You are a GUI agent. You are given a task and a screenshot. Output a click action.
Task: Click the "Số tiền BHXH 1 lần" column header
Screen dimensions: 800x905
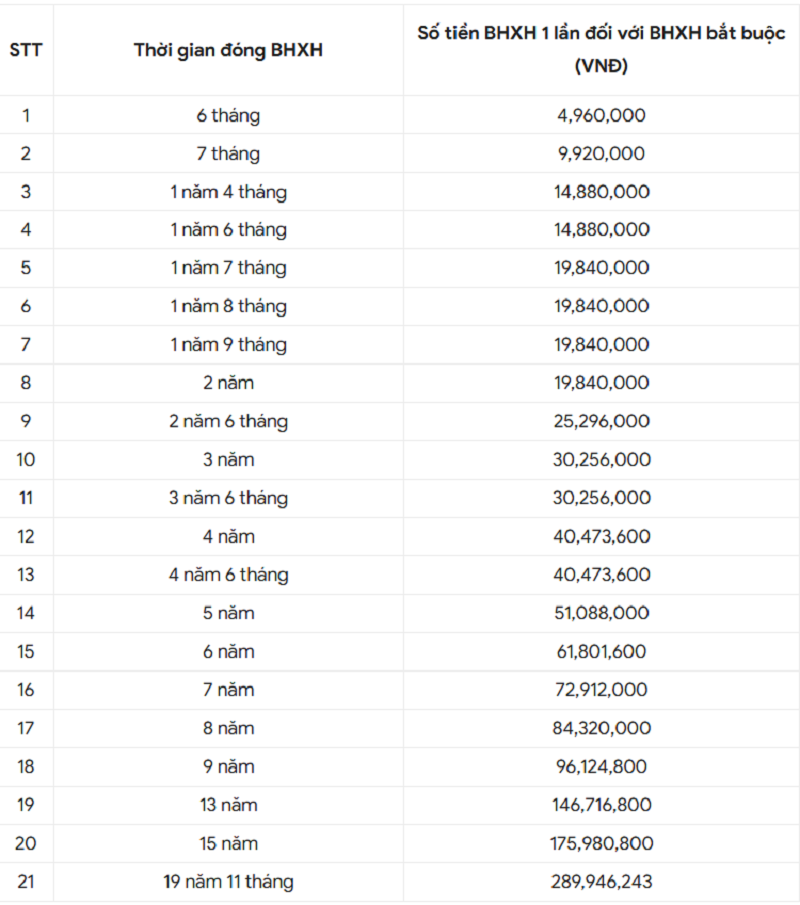point(601,49)
